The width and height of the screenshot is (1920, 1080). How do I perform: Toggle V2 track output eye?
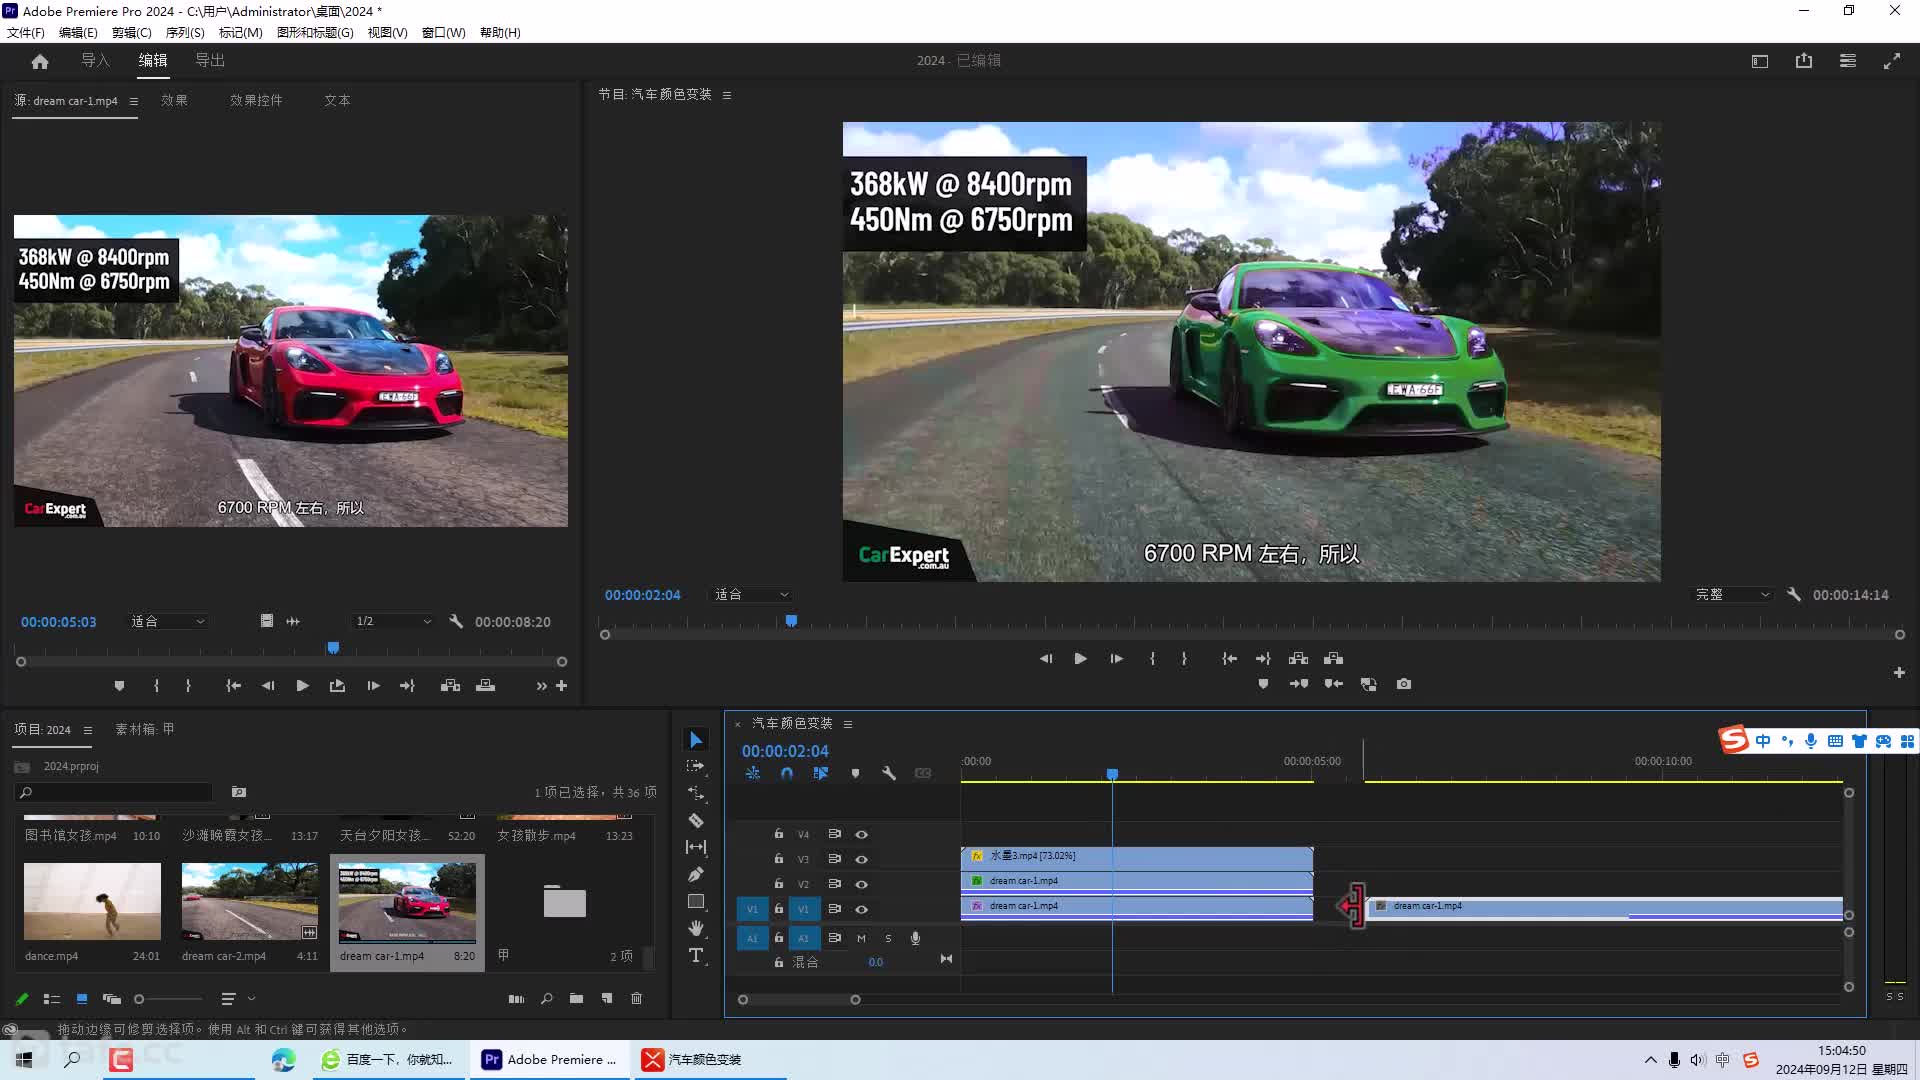point(861,884)
